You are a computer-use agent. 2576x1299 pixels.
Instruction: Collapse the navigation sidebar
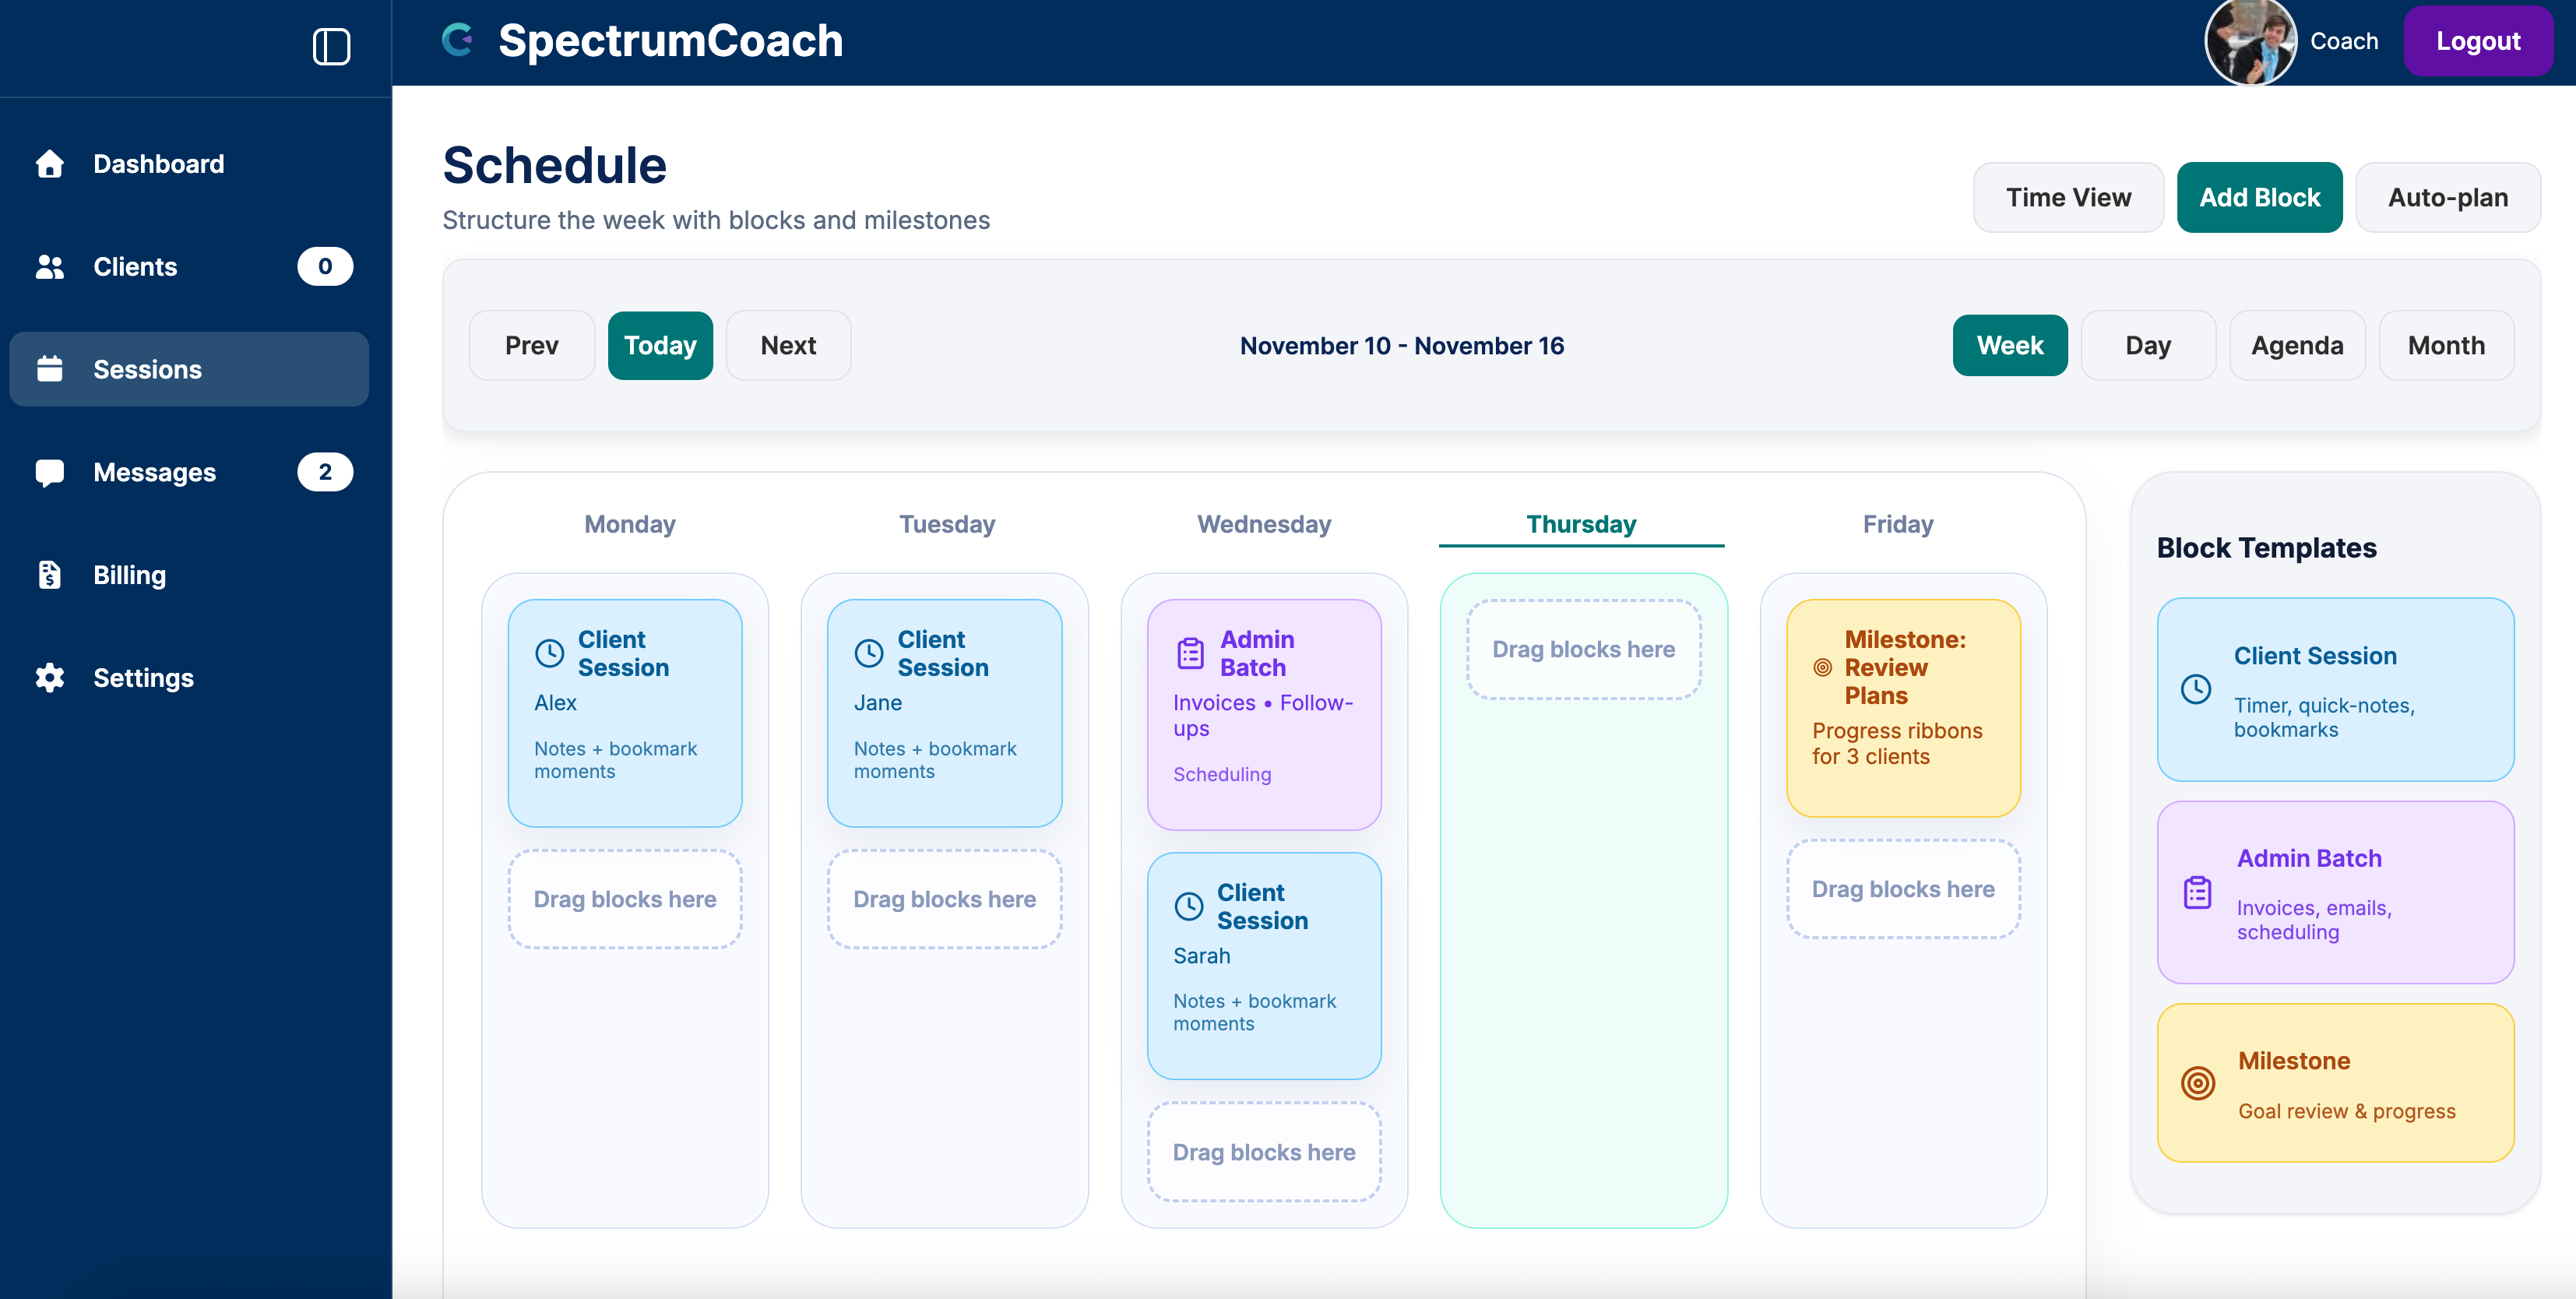[331, 46]
